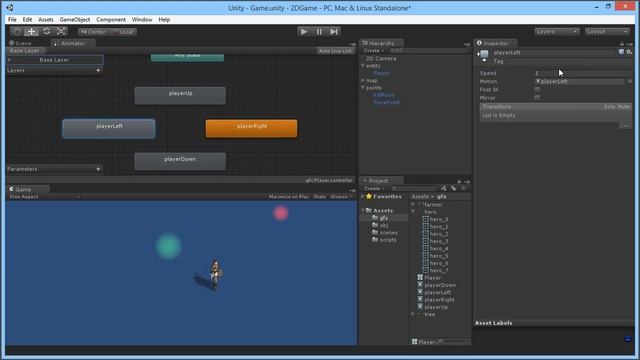Click the Base Layer breadcrumb
The width and height of the screenshot is (640, 360).
coord(25,51)
